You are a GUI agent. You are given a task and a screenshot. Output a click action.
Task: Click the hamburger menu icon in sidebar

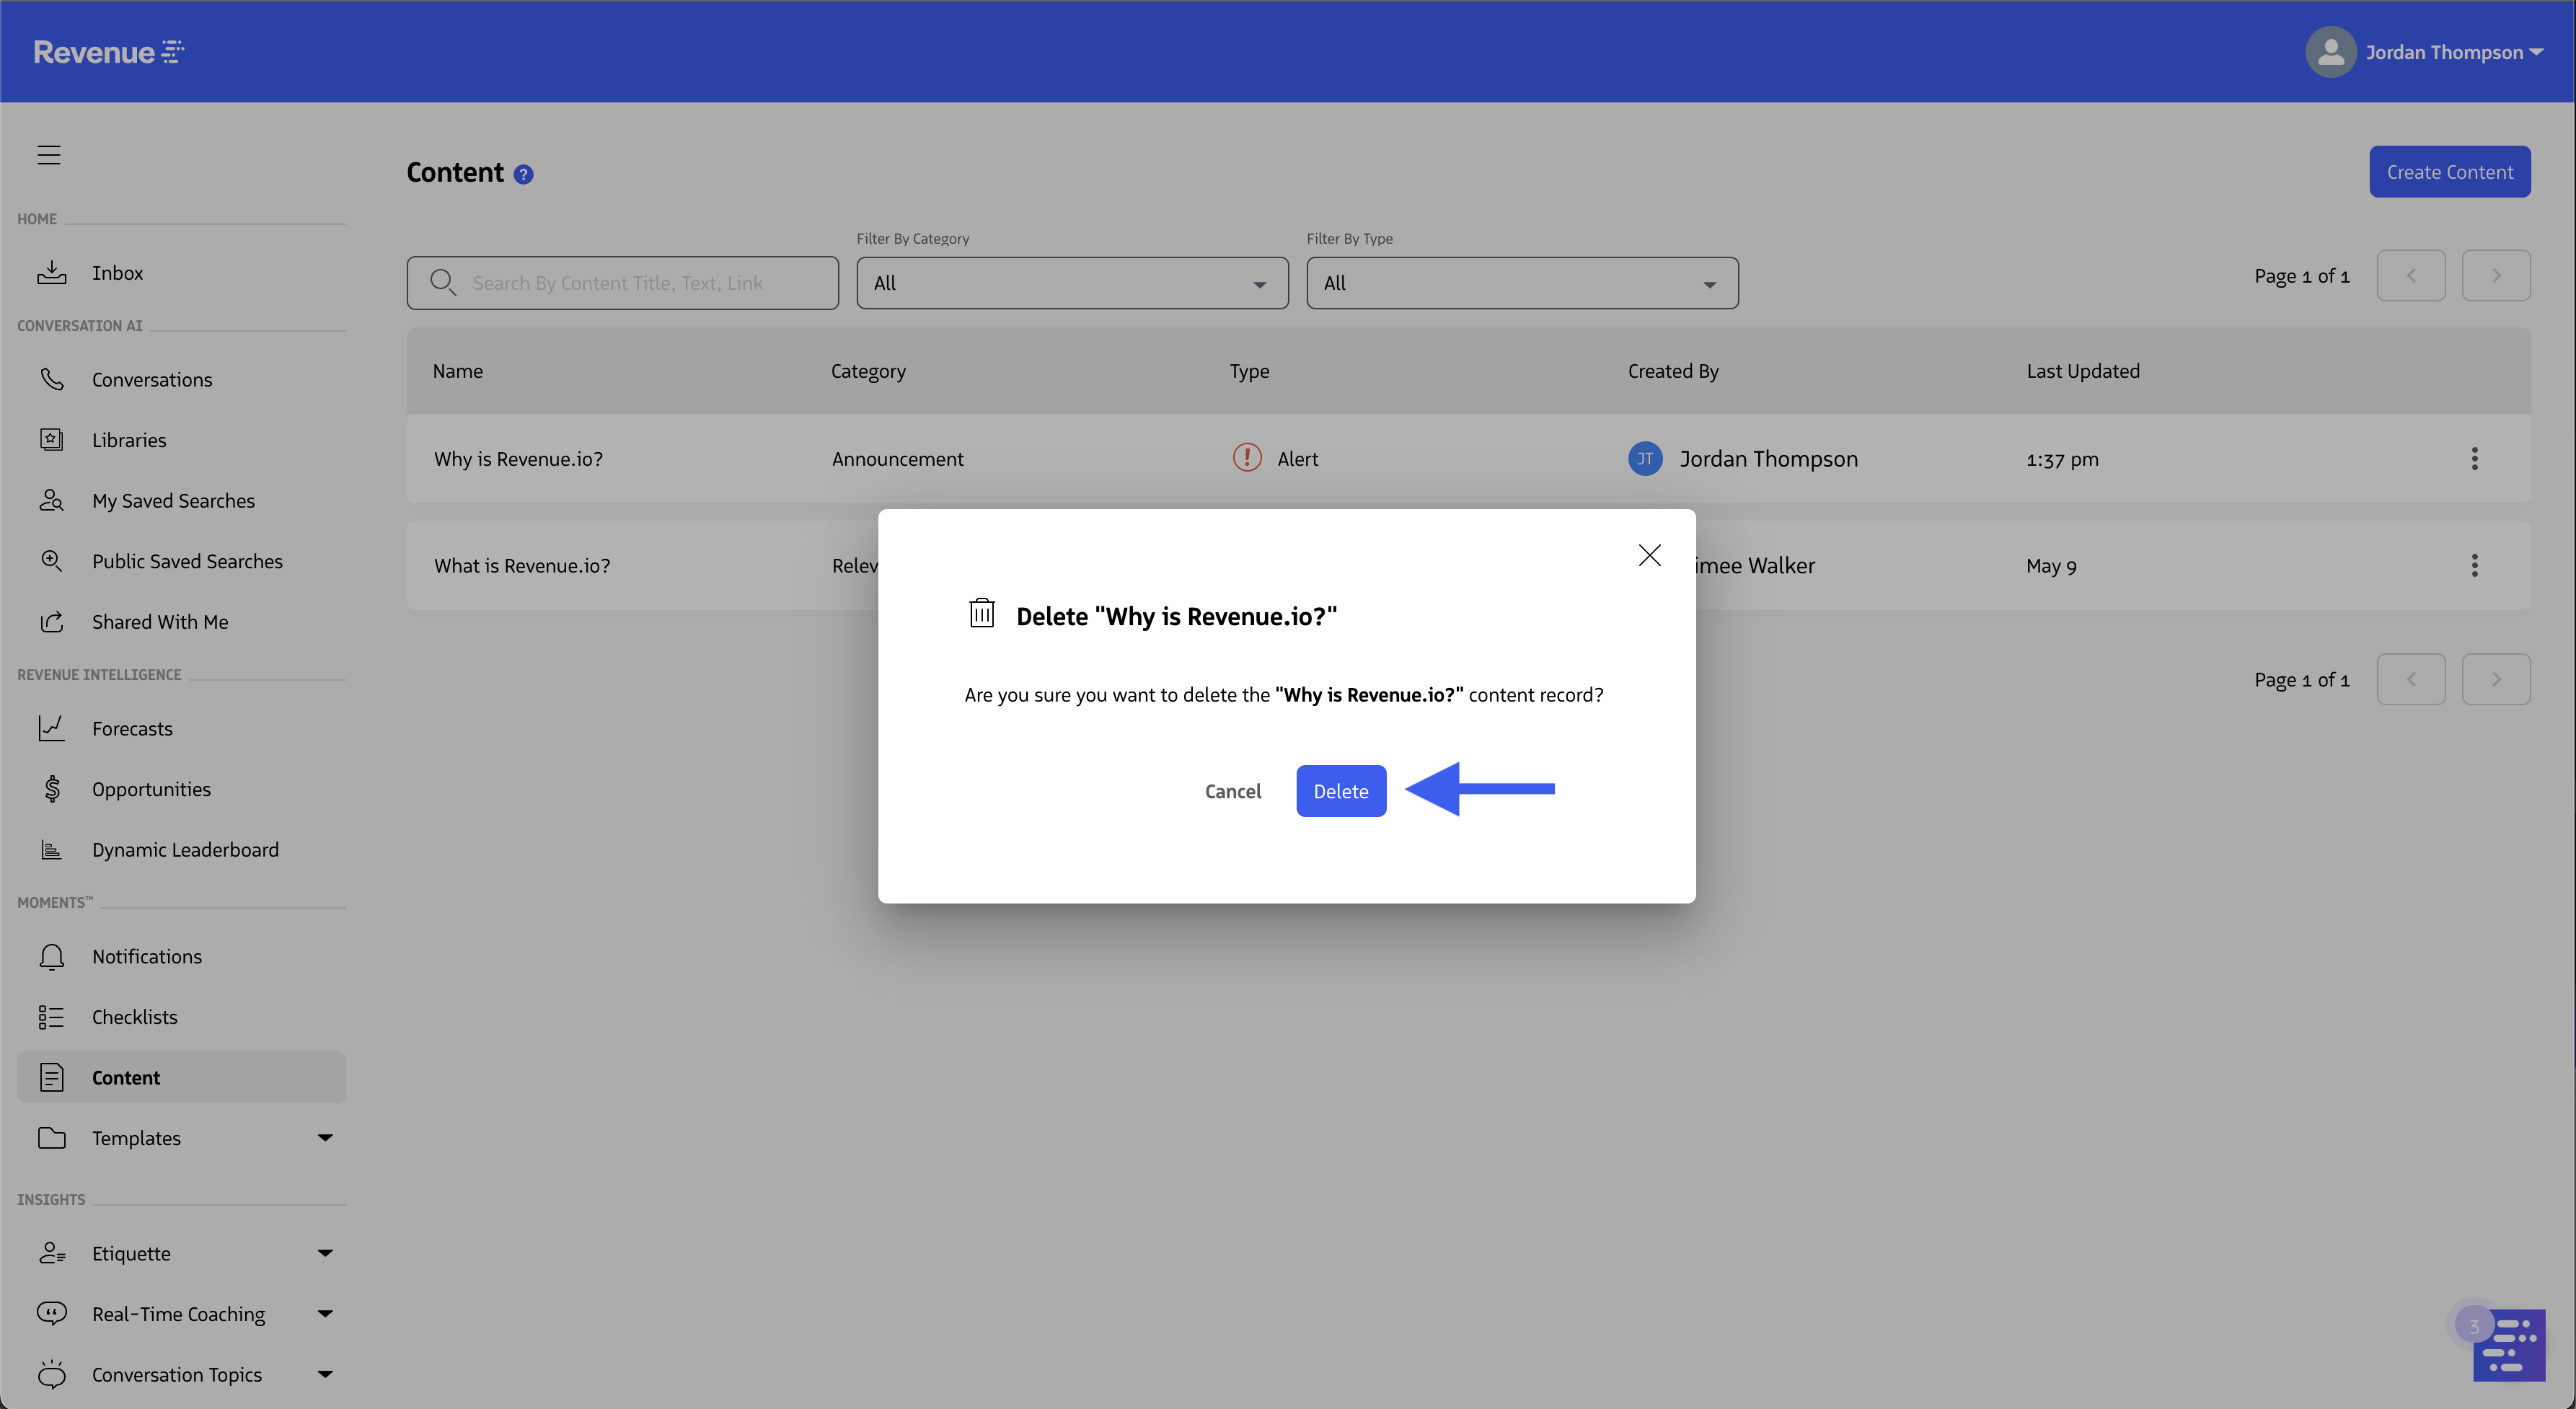[49, 155]
